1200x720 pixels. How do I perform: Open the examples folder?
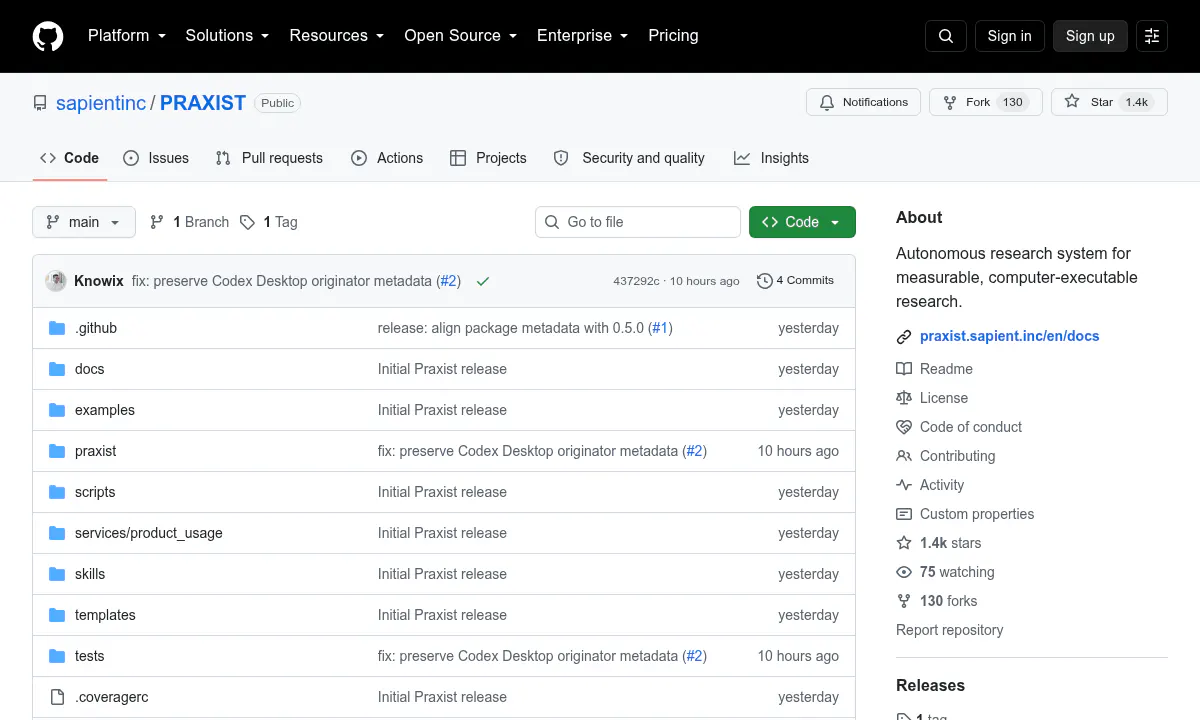(104, 410)
